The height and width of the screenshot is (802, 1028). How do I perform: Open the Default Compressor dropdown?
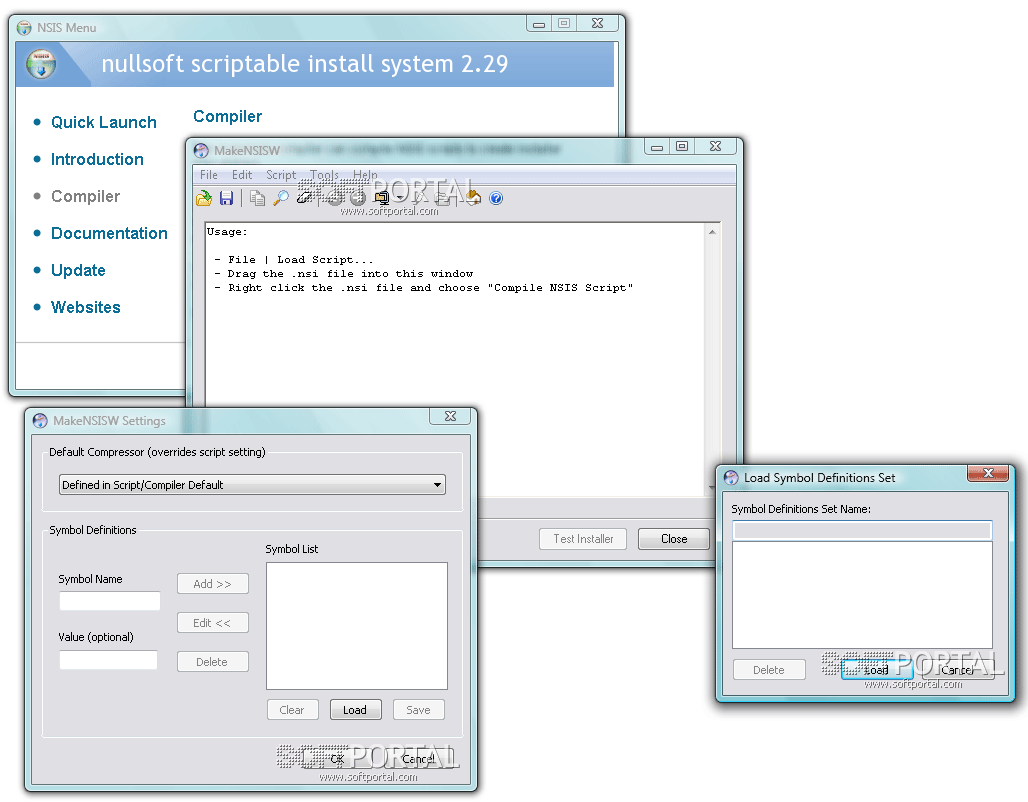252,485
